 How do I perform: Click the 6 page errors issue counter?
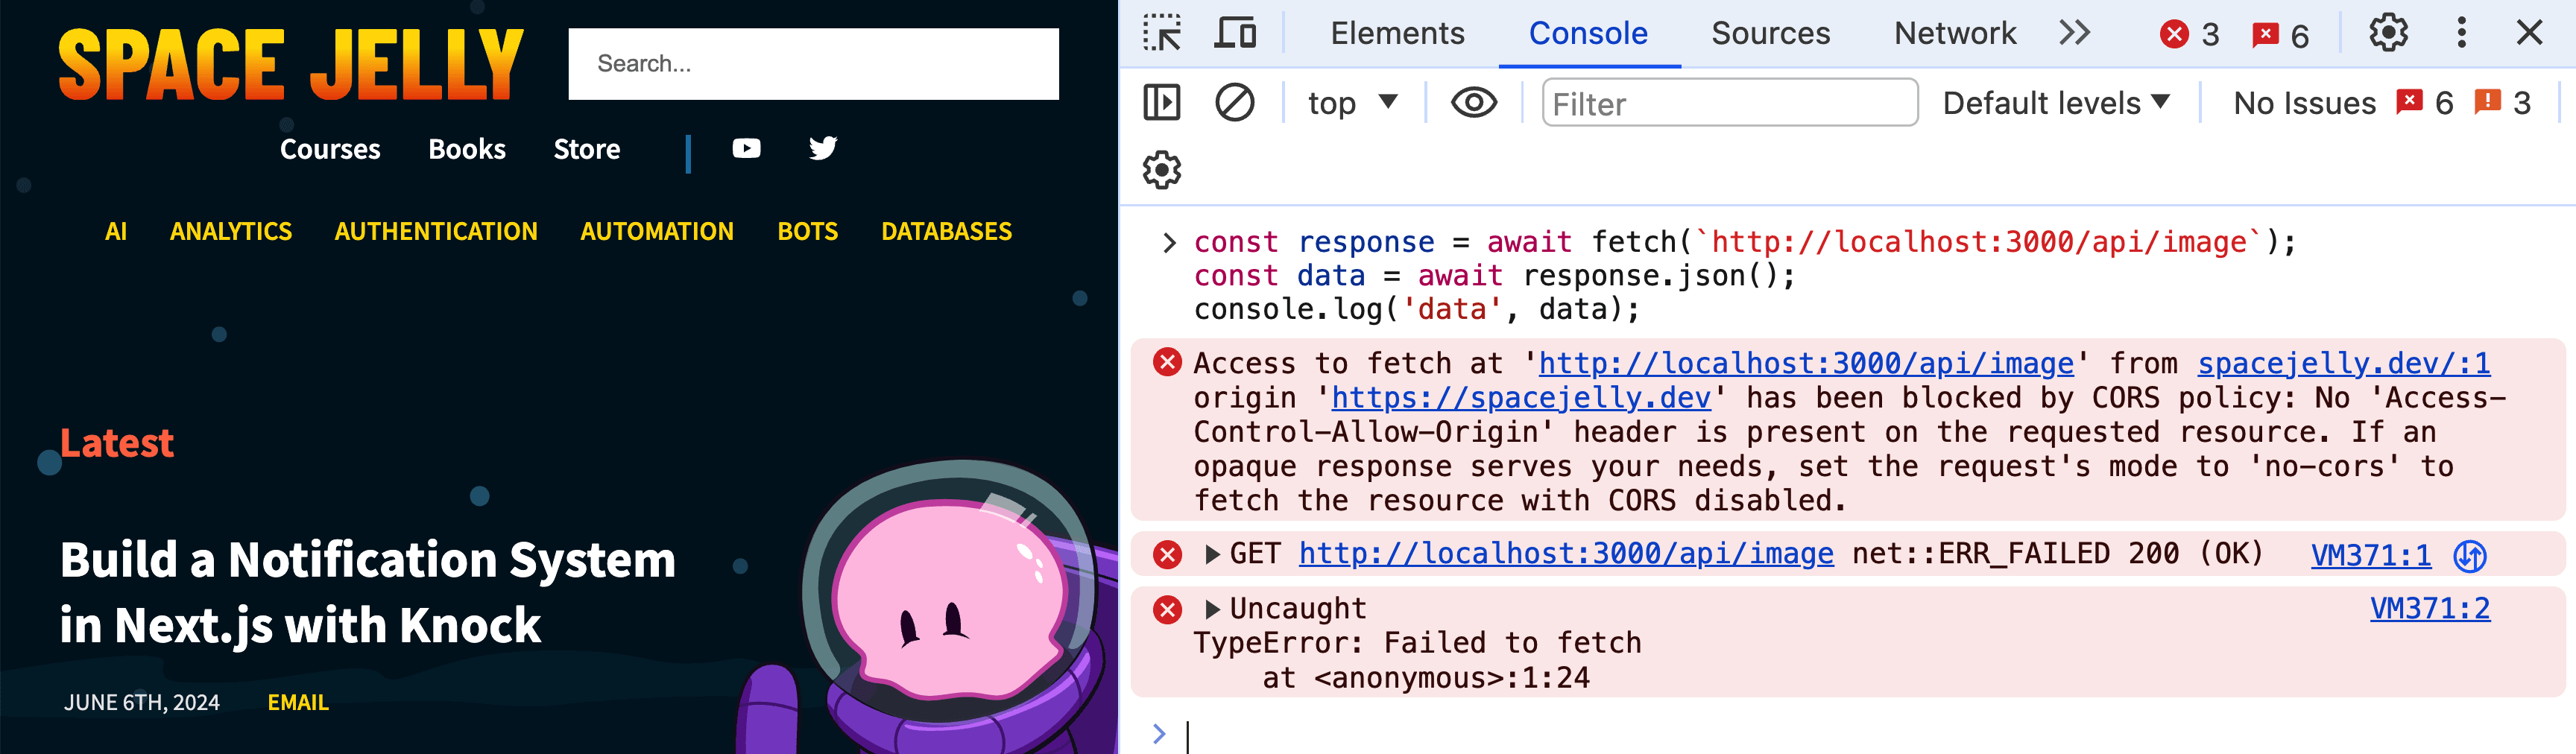click(2424, 102)
